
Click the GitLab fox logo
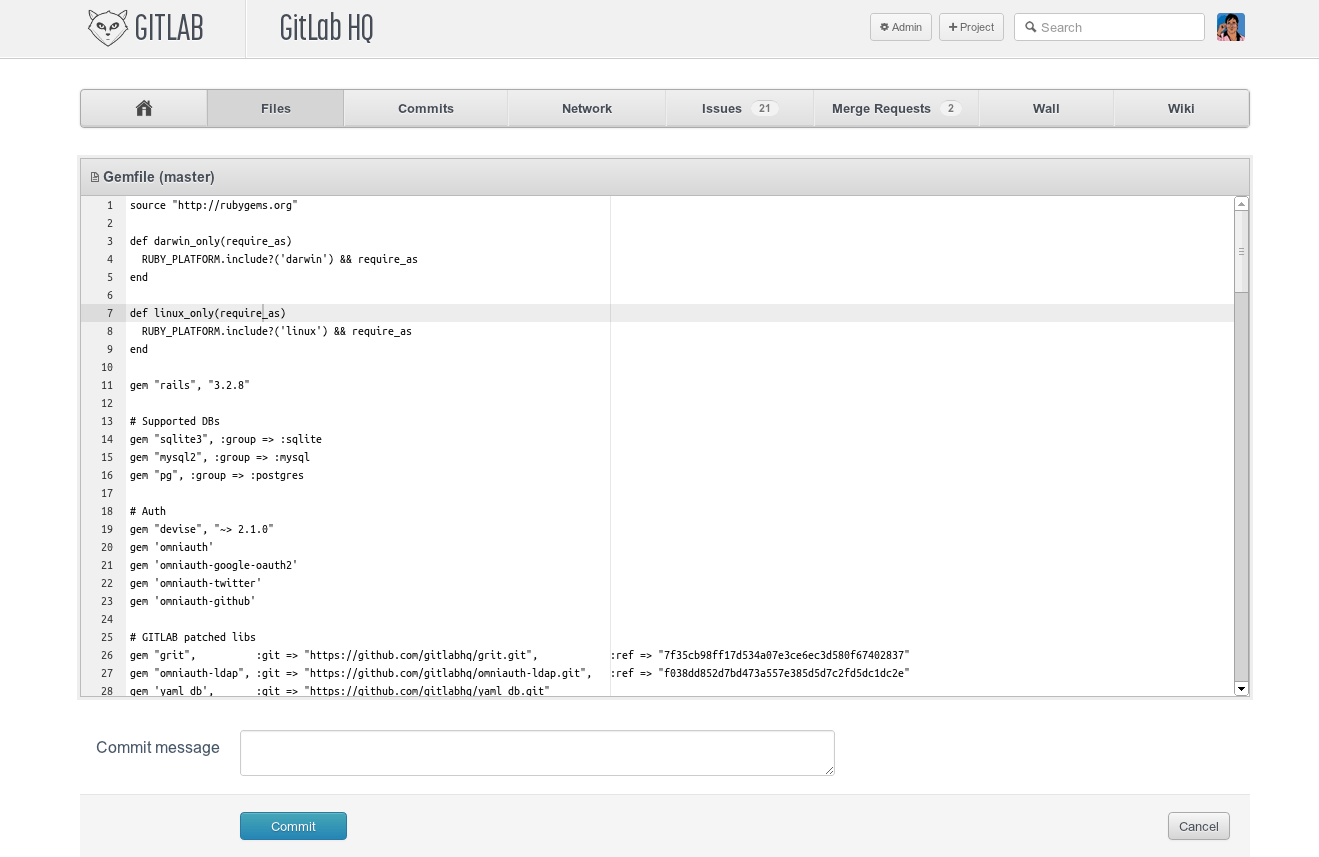(108, 28)
